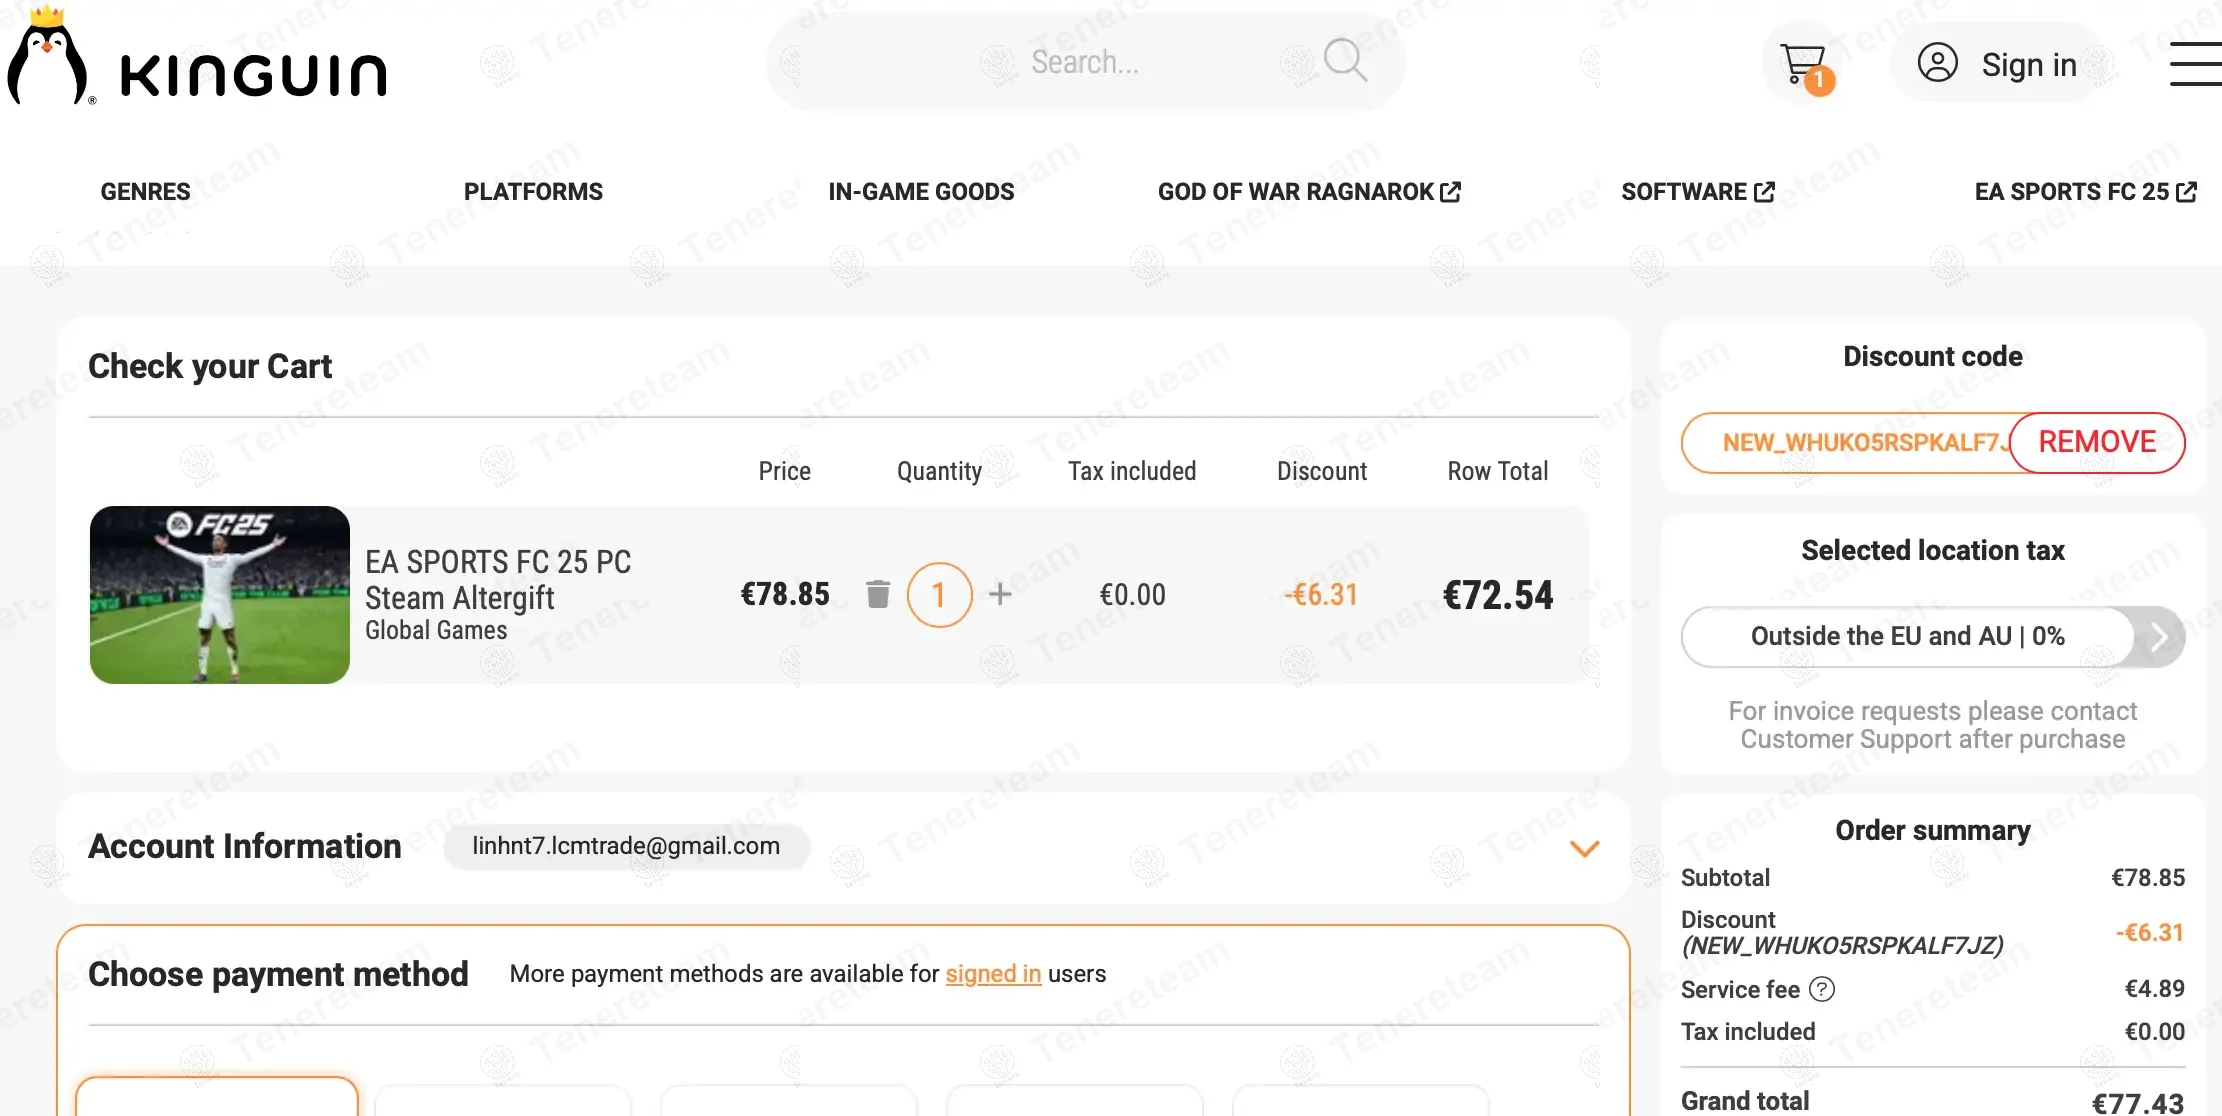Open the location tax selector arrow
The height and width of the screenshot is (1116, 2222).
[2158, 637]
